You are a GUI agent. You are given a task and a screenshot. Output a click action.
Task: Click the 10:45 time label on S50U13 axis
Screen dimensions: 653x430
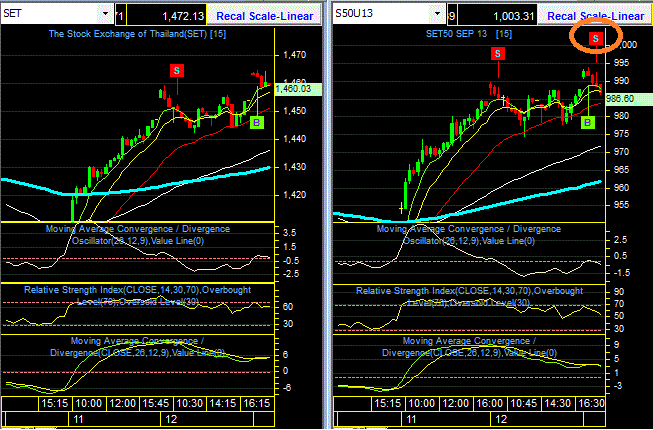pyautogui.click(x=522, y=403)
